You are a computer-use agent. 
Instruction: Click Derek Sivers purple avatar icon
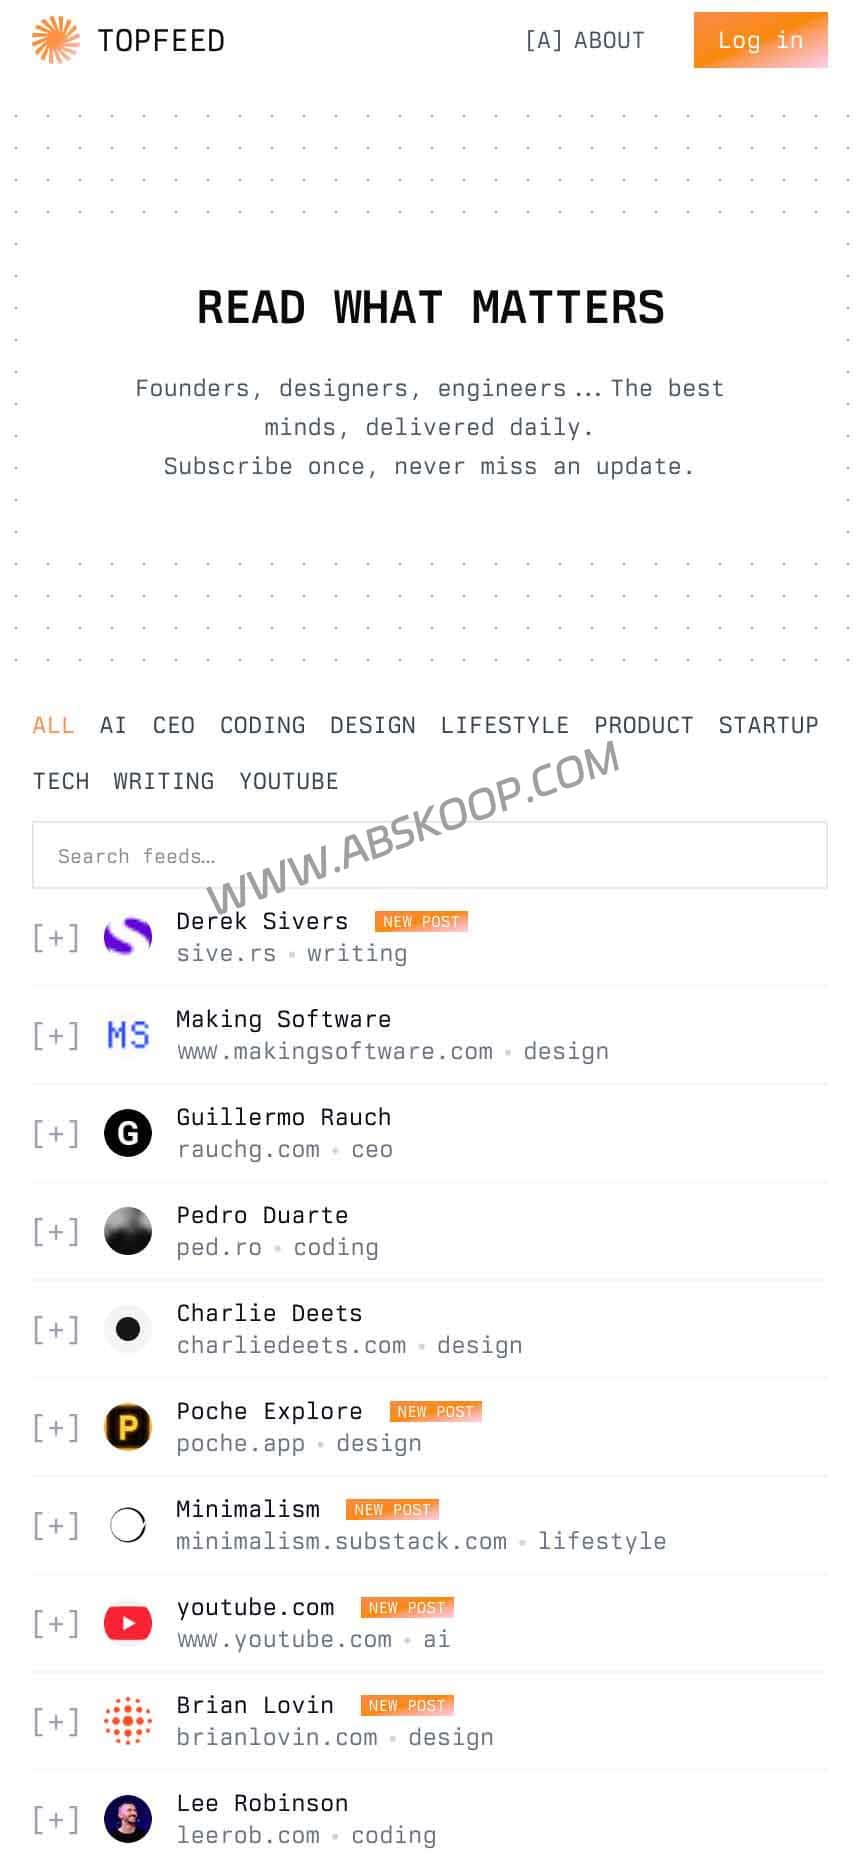click(x=128, y=937)
